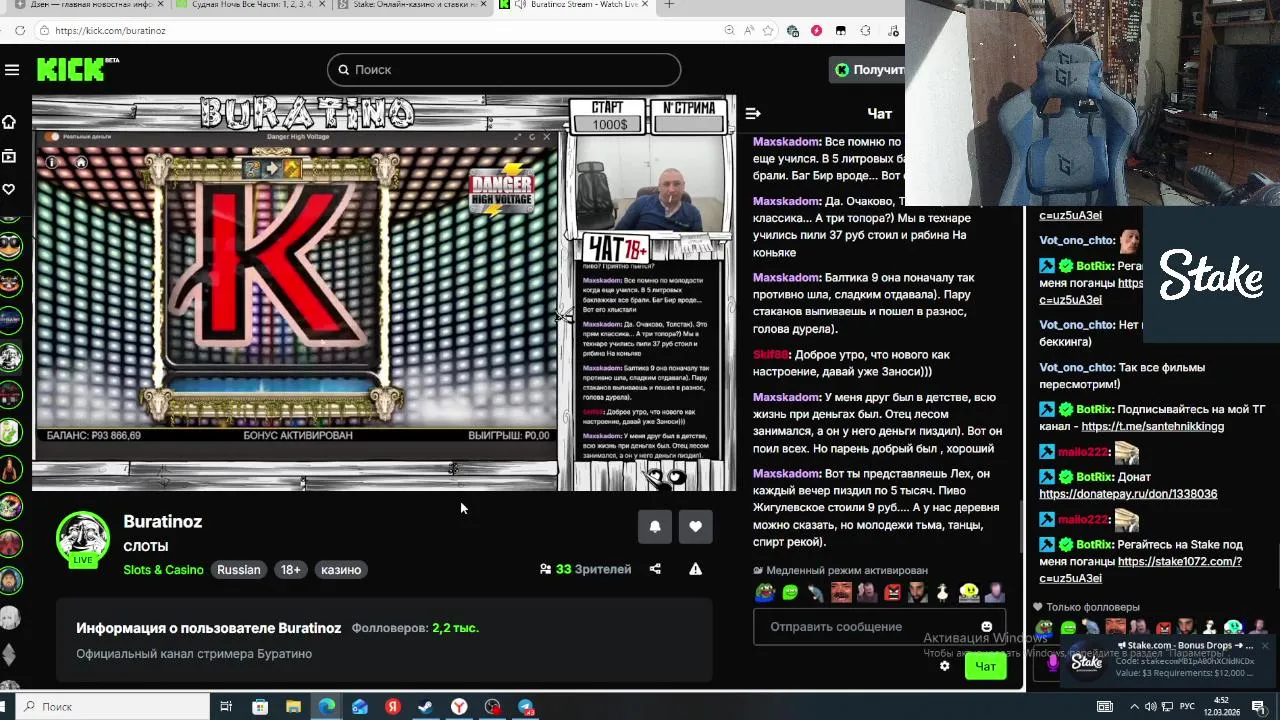The image size is (1280, 720).
Task: Zoom page with magnifier icon in address bar
Action: (x=730, y=31)
